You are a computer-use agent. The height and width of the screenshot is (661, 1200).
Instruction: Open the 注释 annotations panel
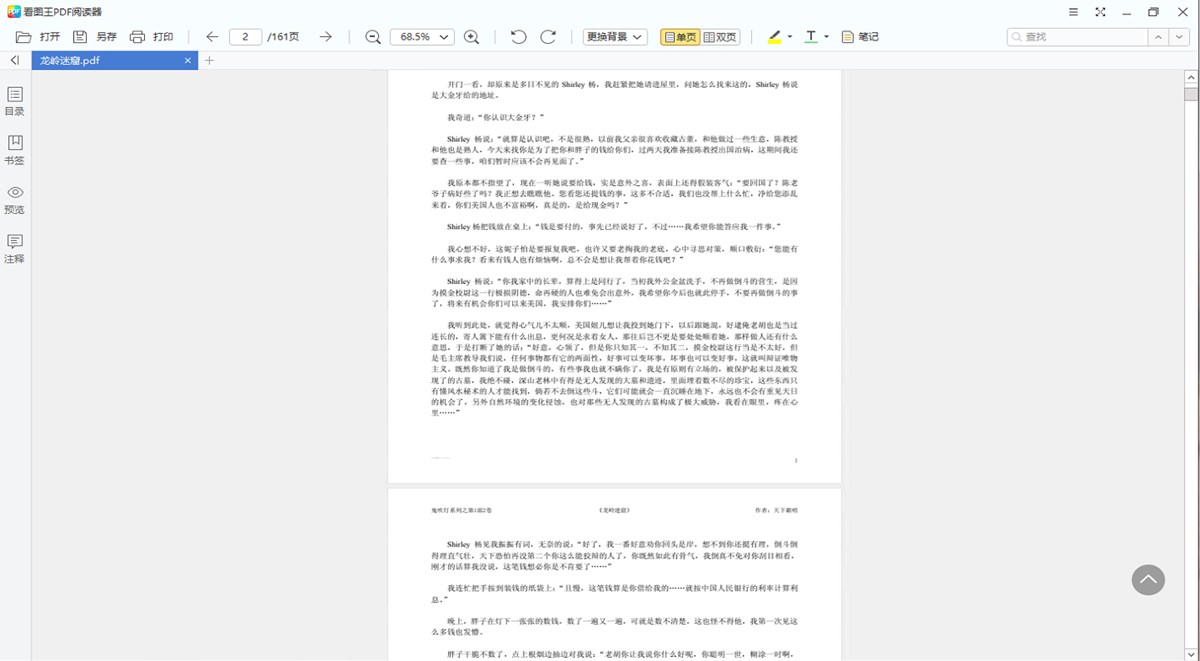pos(14,250)
